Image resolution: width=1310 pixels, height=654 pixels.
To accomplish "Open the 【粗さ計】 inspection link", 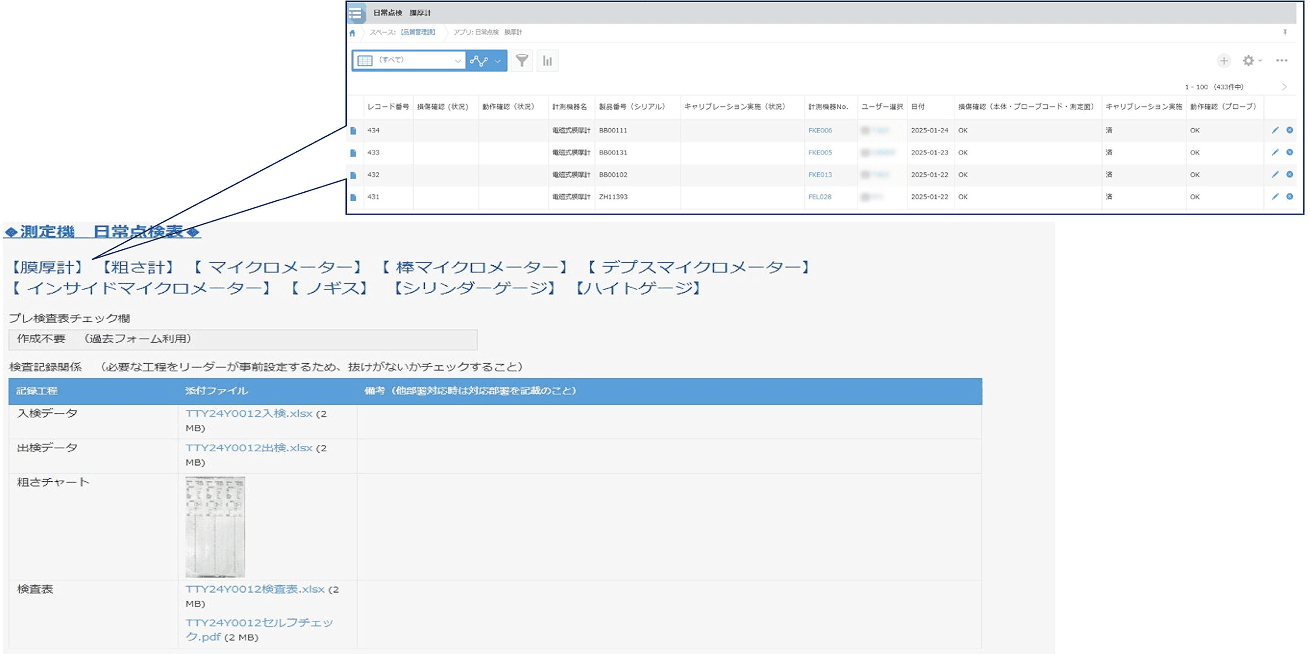I will (138, 267).
